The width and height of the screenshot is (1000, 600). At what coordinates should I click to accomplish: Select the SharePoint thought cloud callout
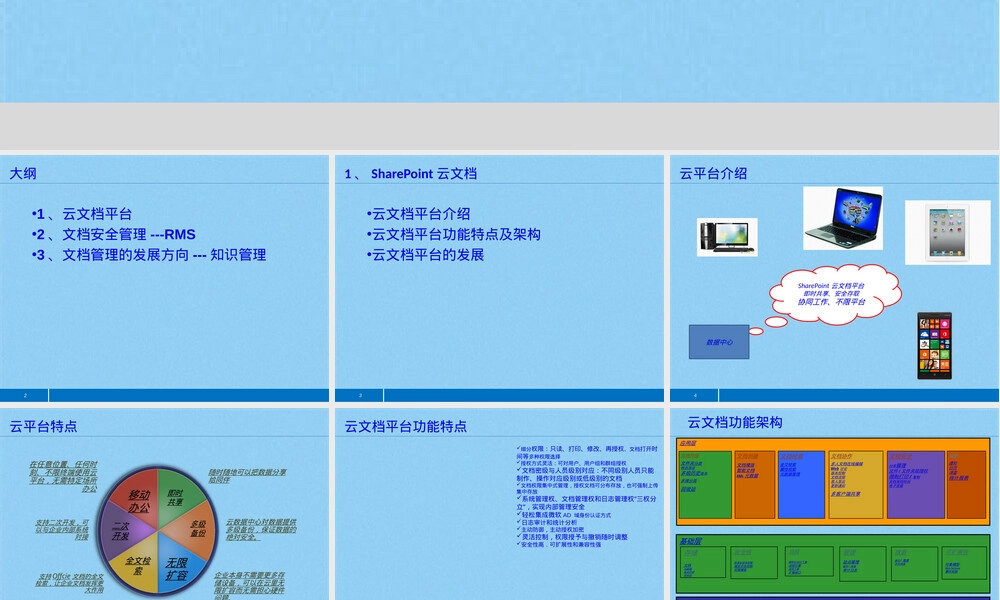coord(834,294)
